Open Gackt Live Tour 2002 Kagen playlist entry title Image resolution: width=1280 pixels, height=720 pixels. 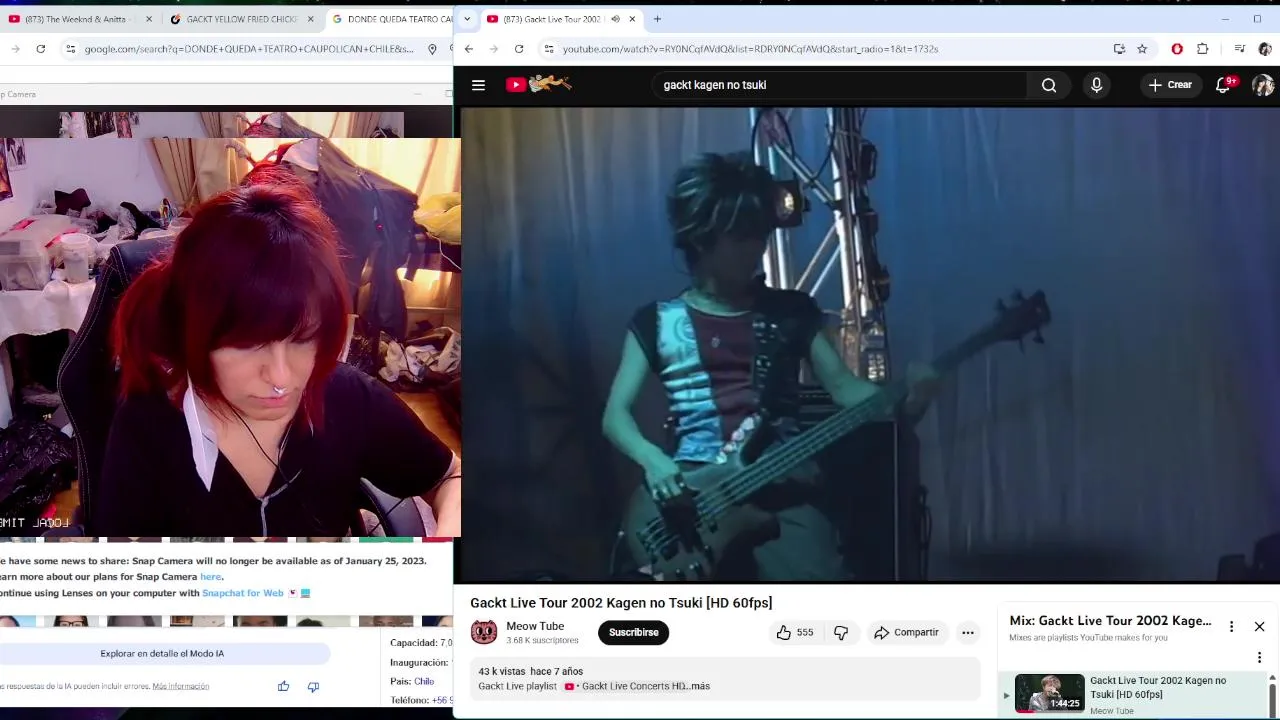1158,687
